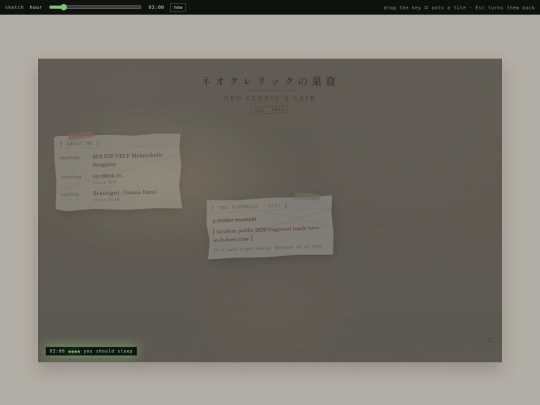Click 'a tender moment' title on notebook
Viewport: 540px width, 405px height.
click(235, 220)
